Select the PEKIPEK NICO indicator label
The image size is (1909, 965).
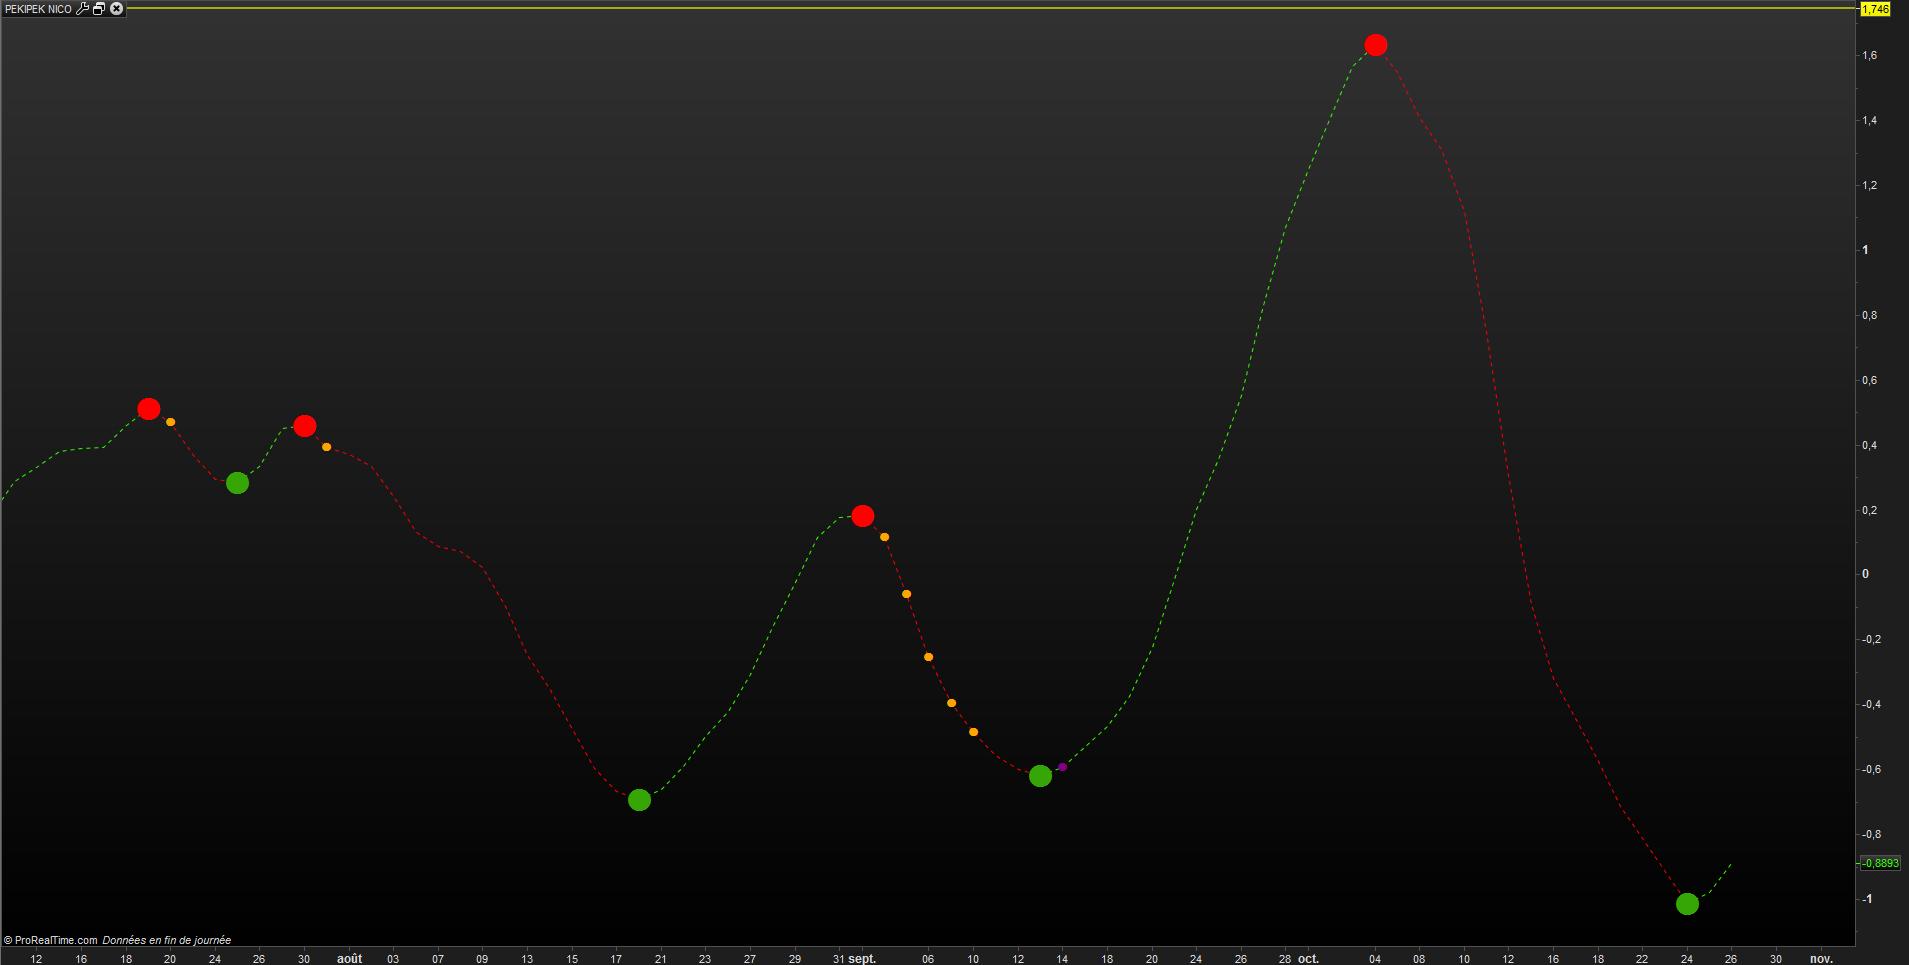pos(39,9)
